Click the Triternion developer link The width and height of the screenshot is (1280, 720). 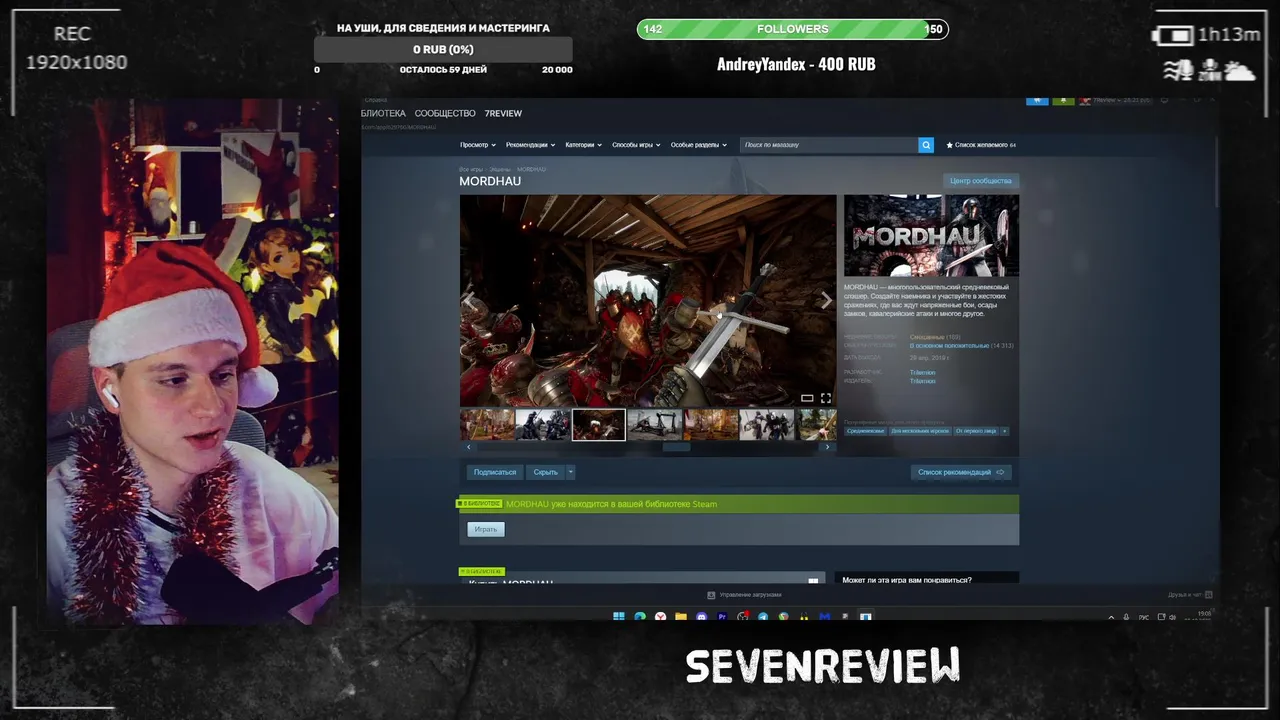tap(922, 372)
